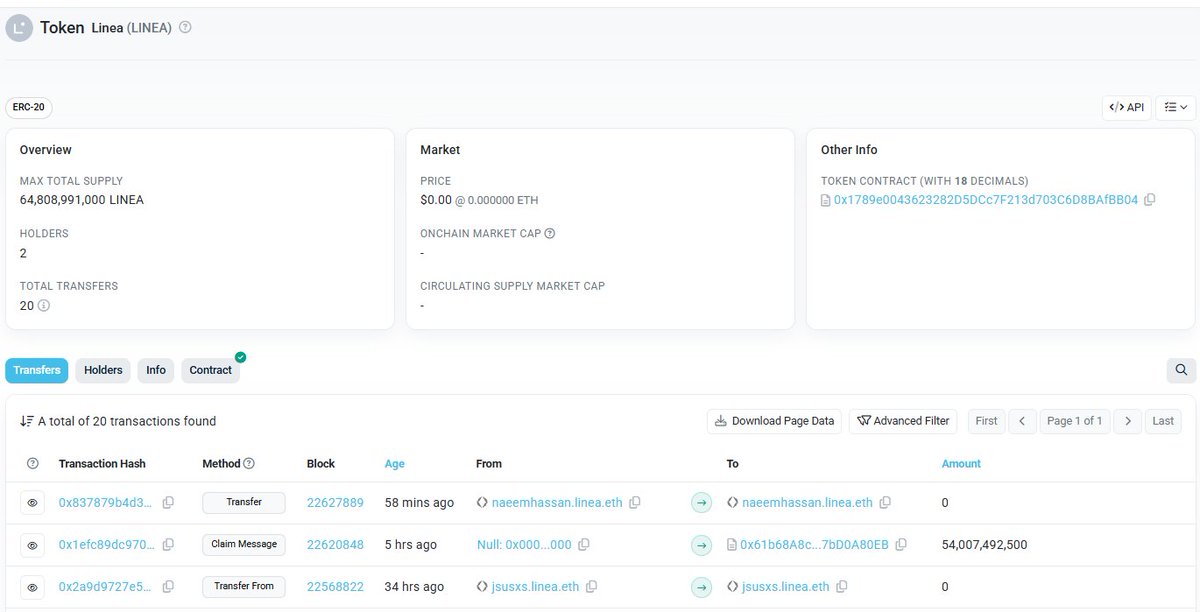This screenshot has height=612, width=1200.
Task: Open token contract address 0x1789e004...BAfBB04
Action: (x=985, y=200)
